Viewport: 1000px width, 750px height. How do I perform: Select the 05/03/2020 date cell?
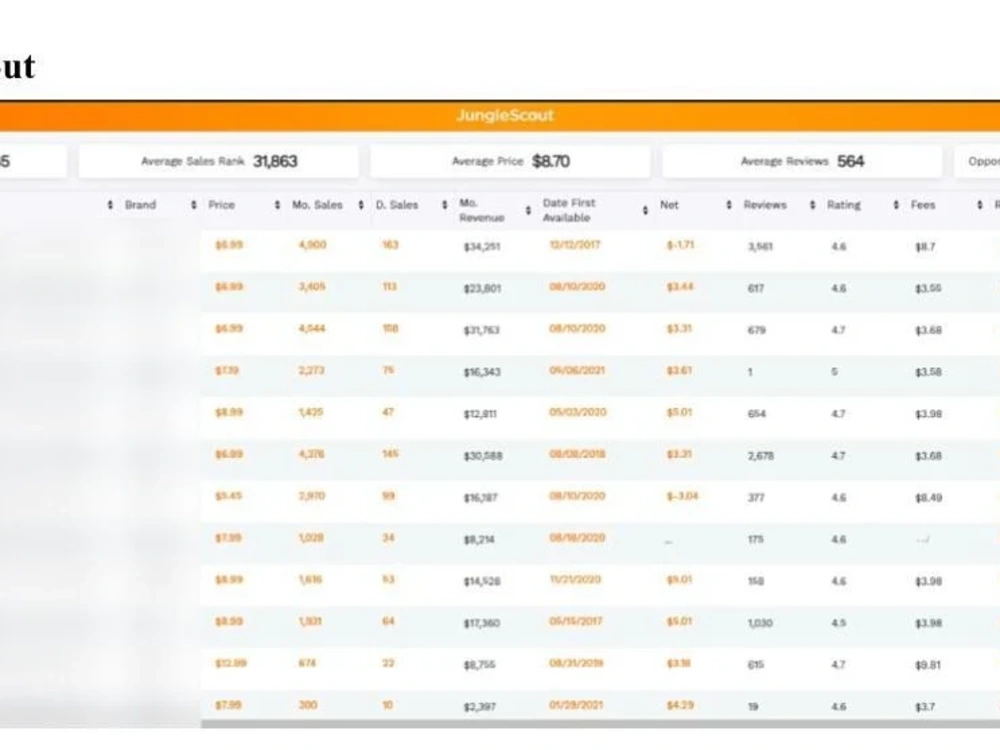[577, 412]
